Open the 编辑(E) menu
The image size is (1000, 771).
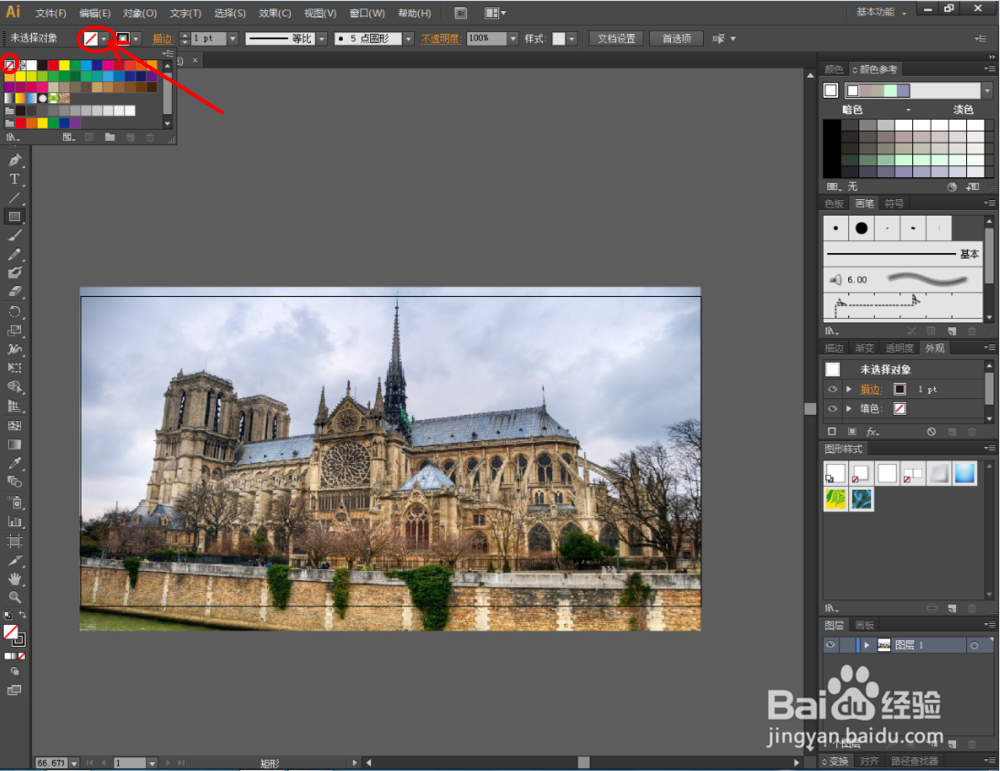[94, 13]
